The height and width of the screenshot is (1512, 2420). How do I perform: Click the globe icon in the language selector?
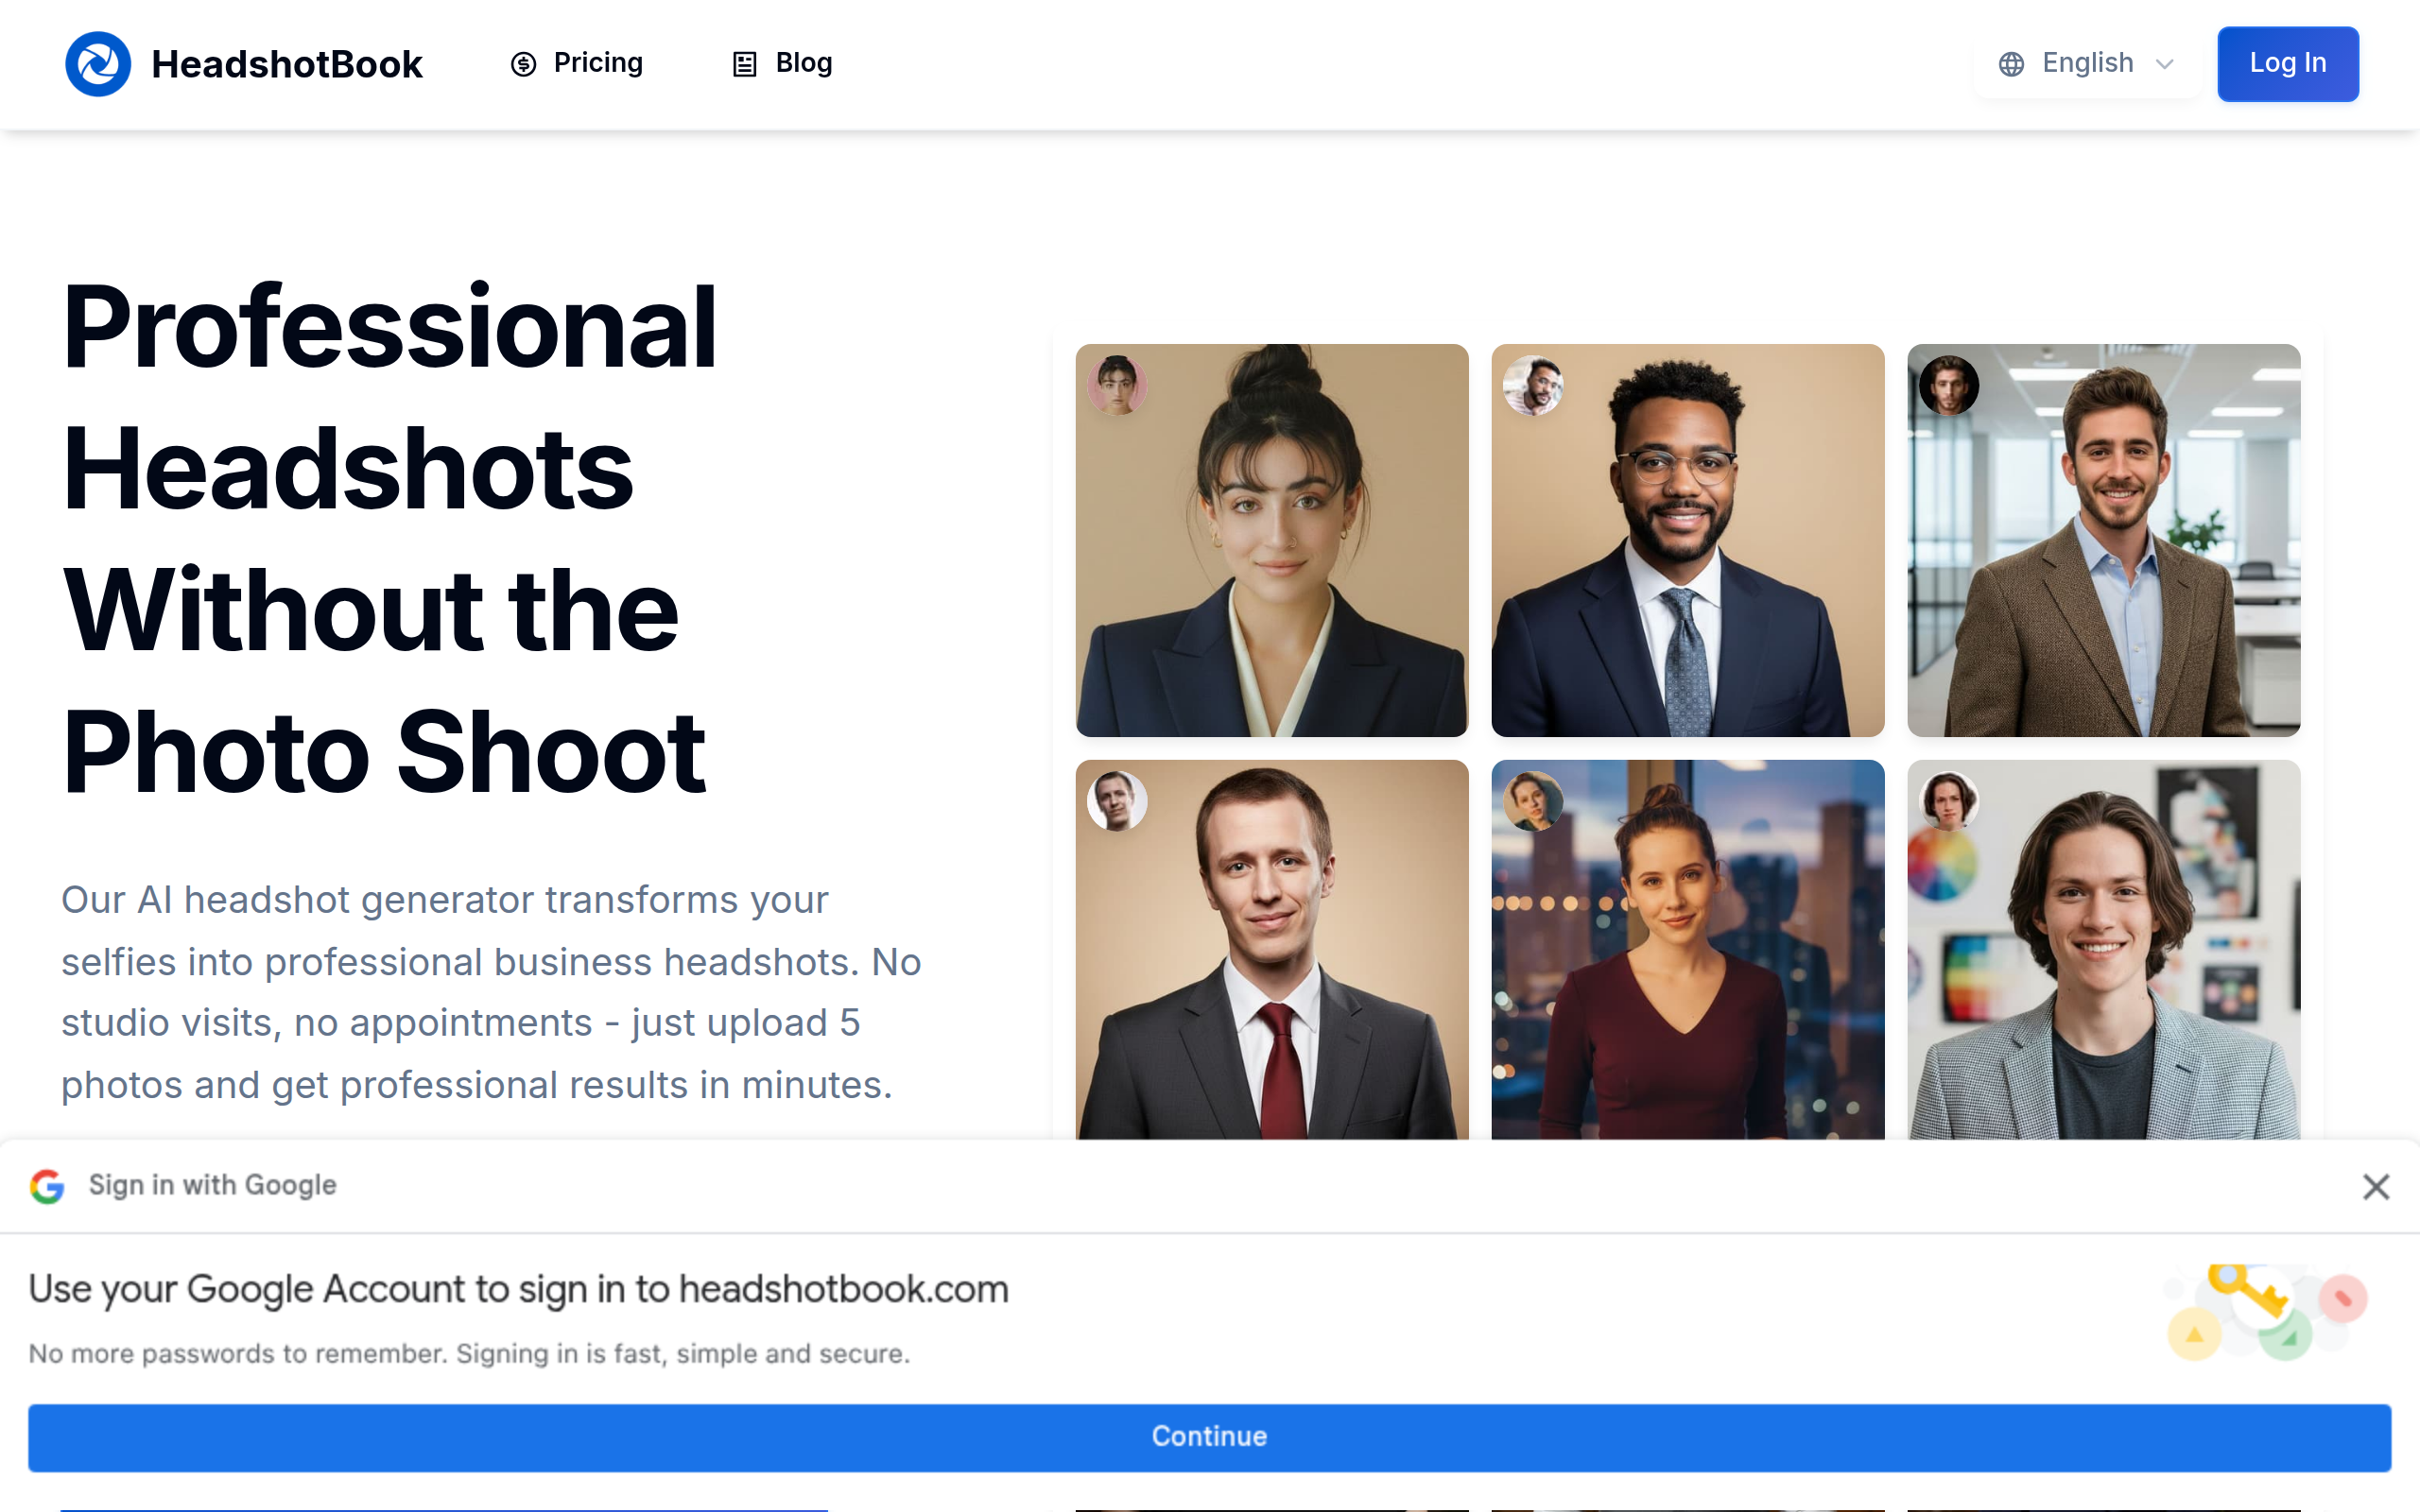tap(2012, 63)
